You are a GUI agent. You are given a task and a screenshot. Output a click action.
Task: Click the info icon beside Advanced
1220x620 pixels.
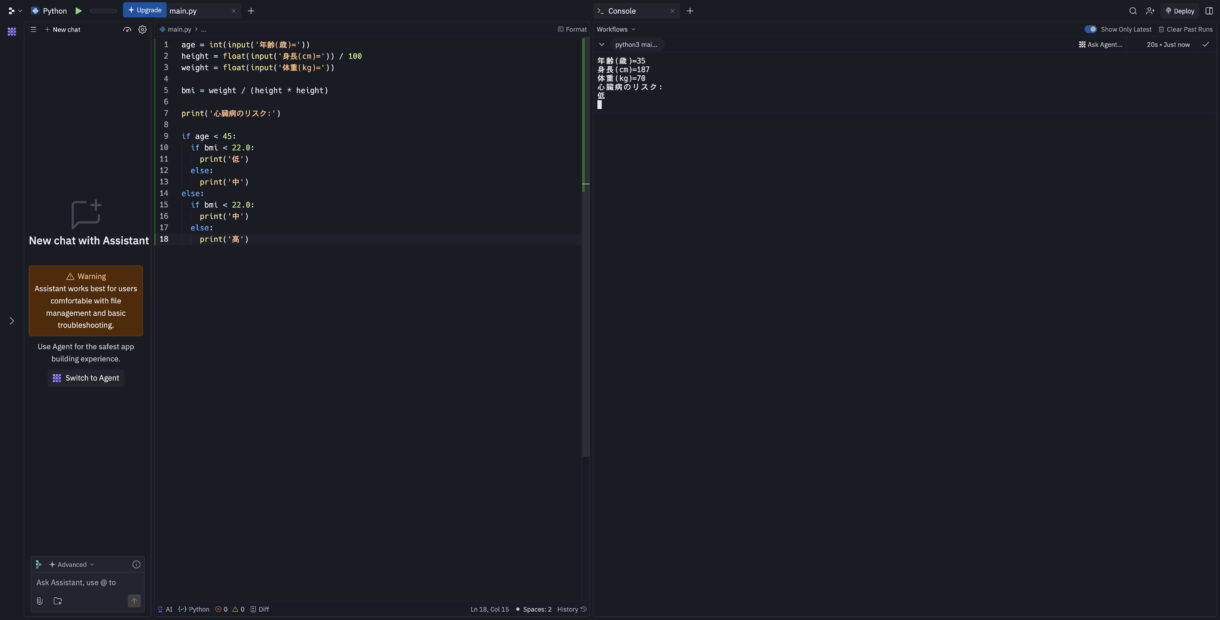click(x=136, y=565)
